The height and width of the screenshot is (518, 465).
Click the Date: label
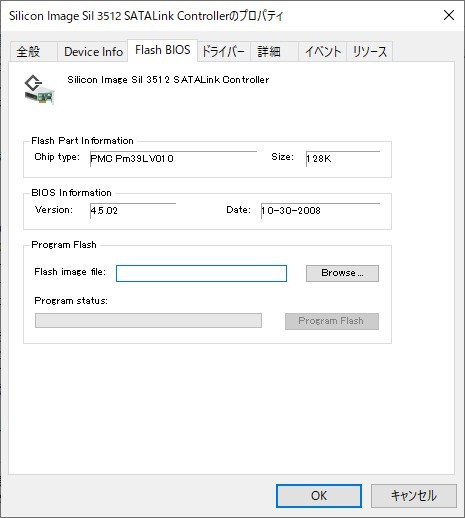(238, 210)
